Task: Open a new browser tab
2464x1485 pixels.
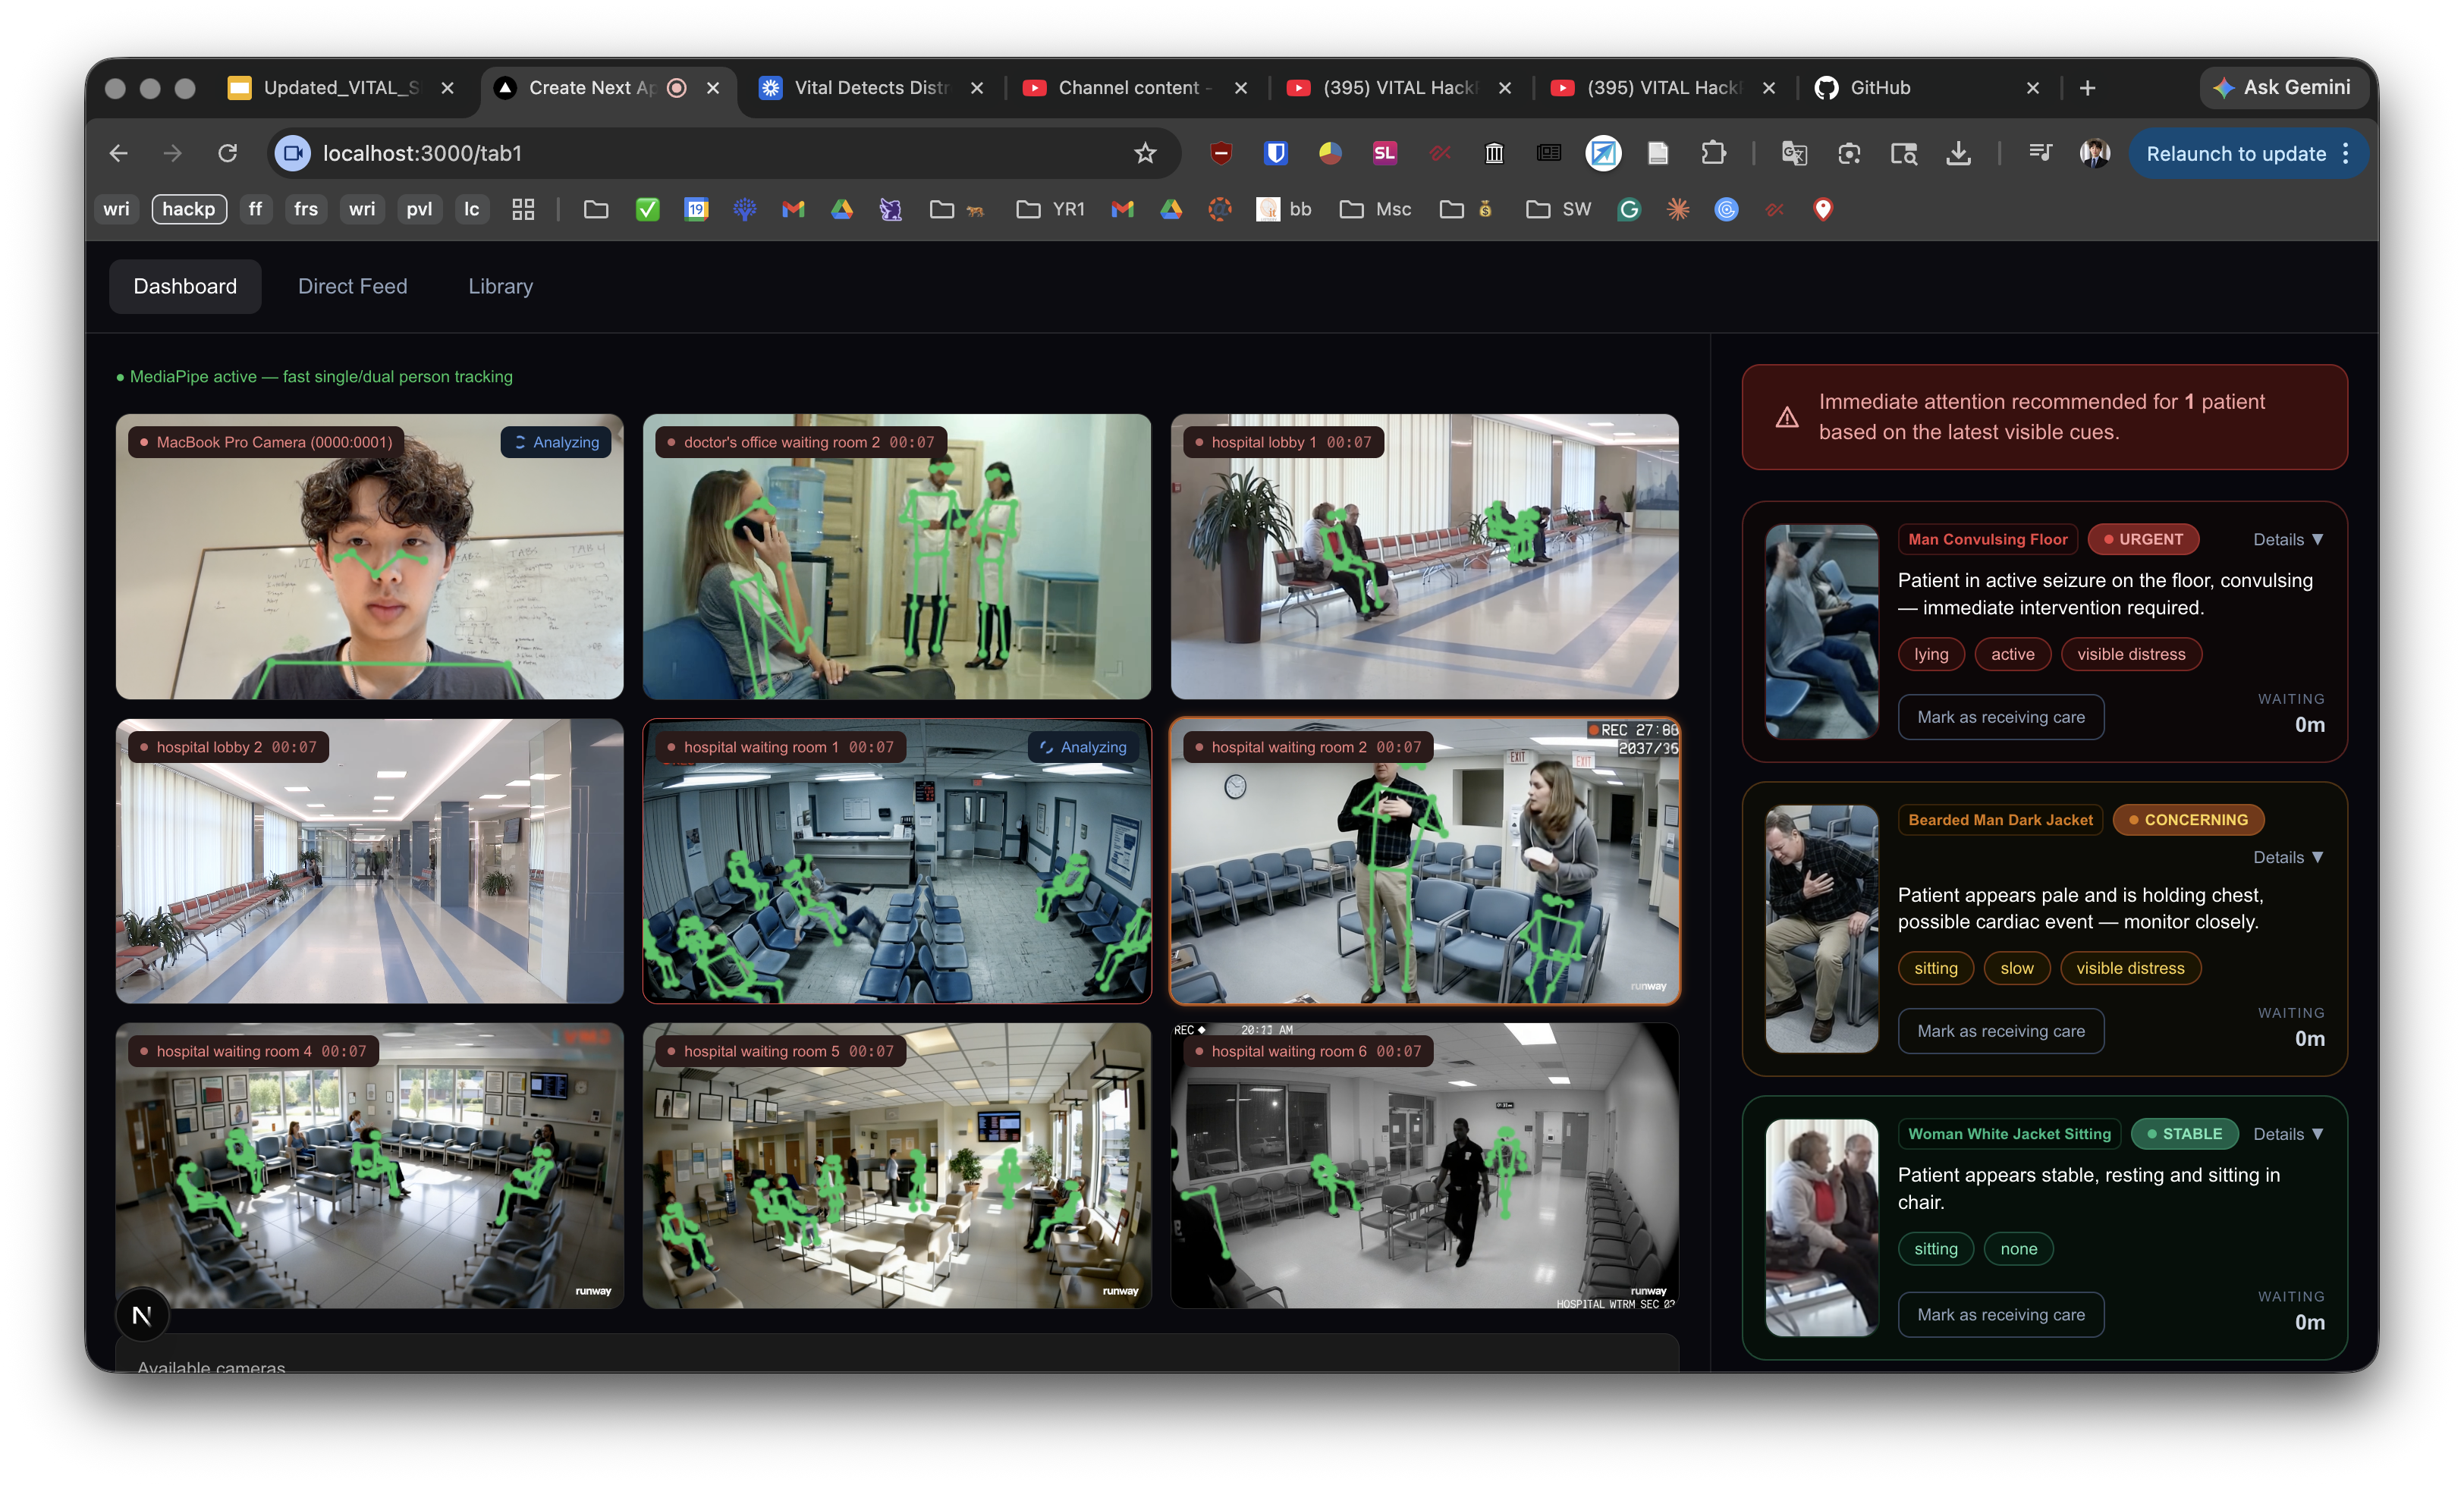Action: click(2087, 88)
